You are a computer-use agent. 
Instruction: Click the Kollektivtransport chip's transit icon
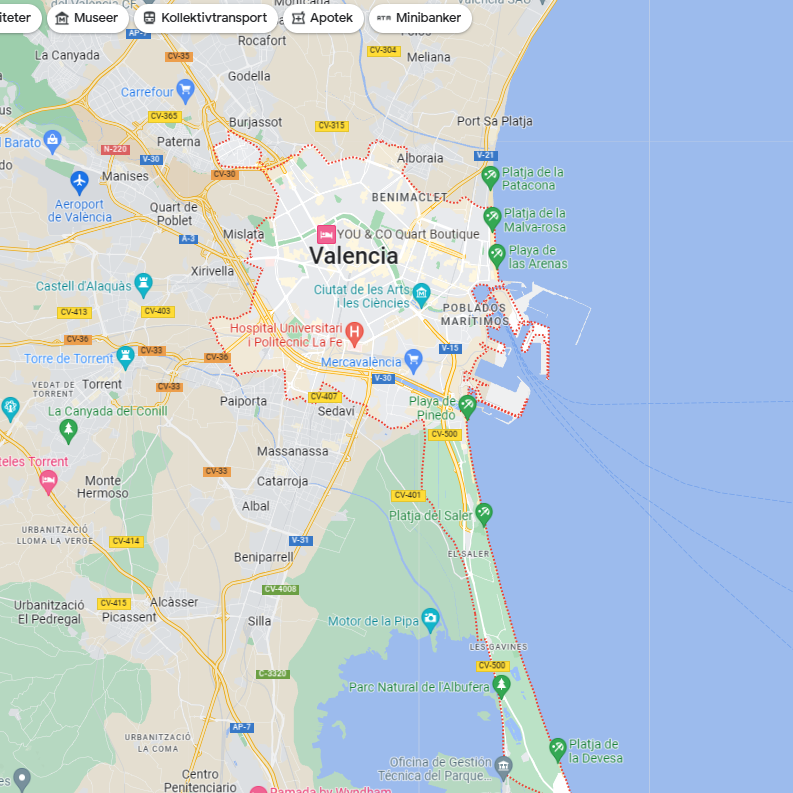tap(149, 18)
